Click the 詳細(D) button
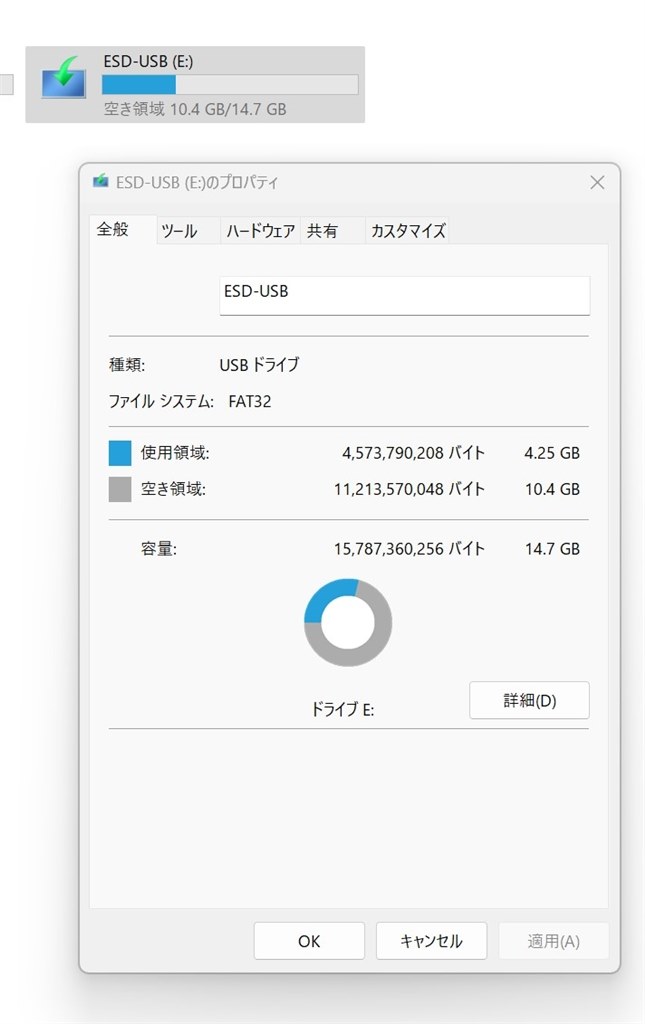 [529, 701]
